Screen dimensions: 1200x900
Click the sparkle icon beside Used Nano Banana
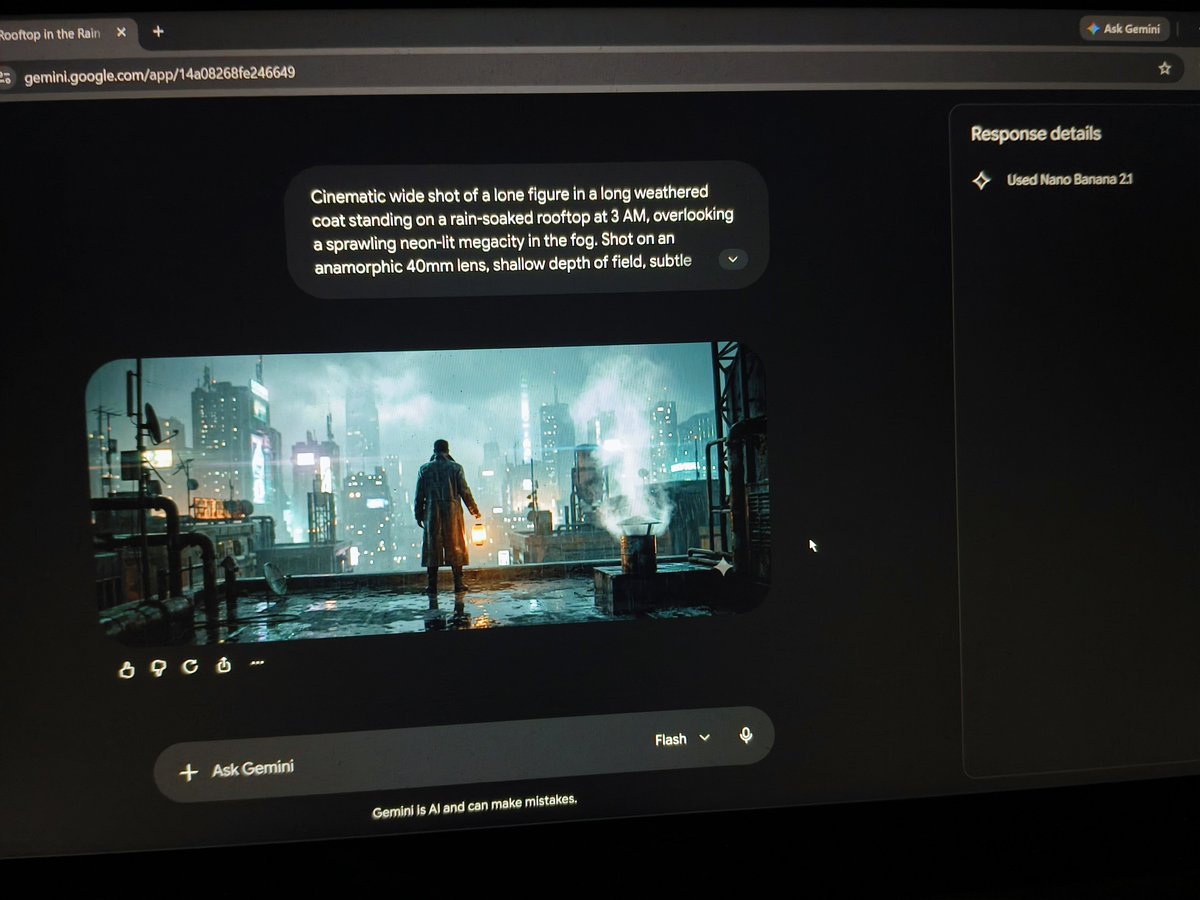tap(982, 180)
